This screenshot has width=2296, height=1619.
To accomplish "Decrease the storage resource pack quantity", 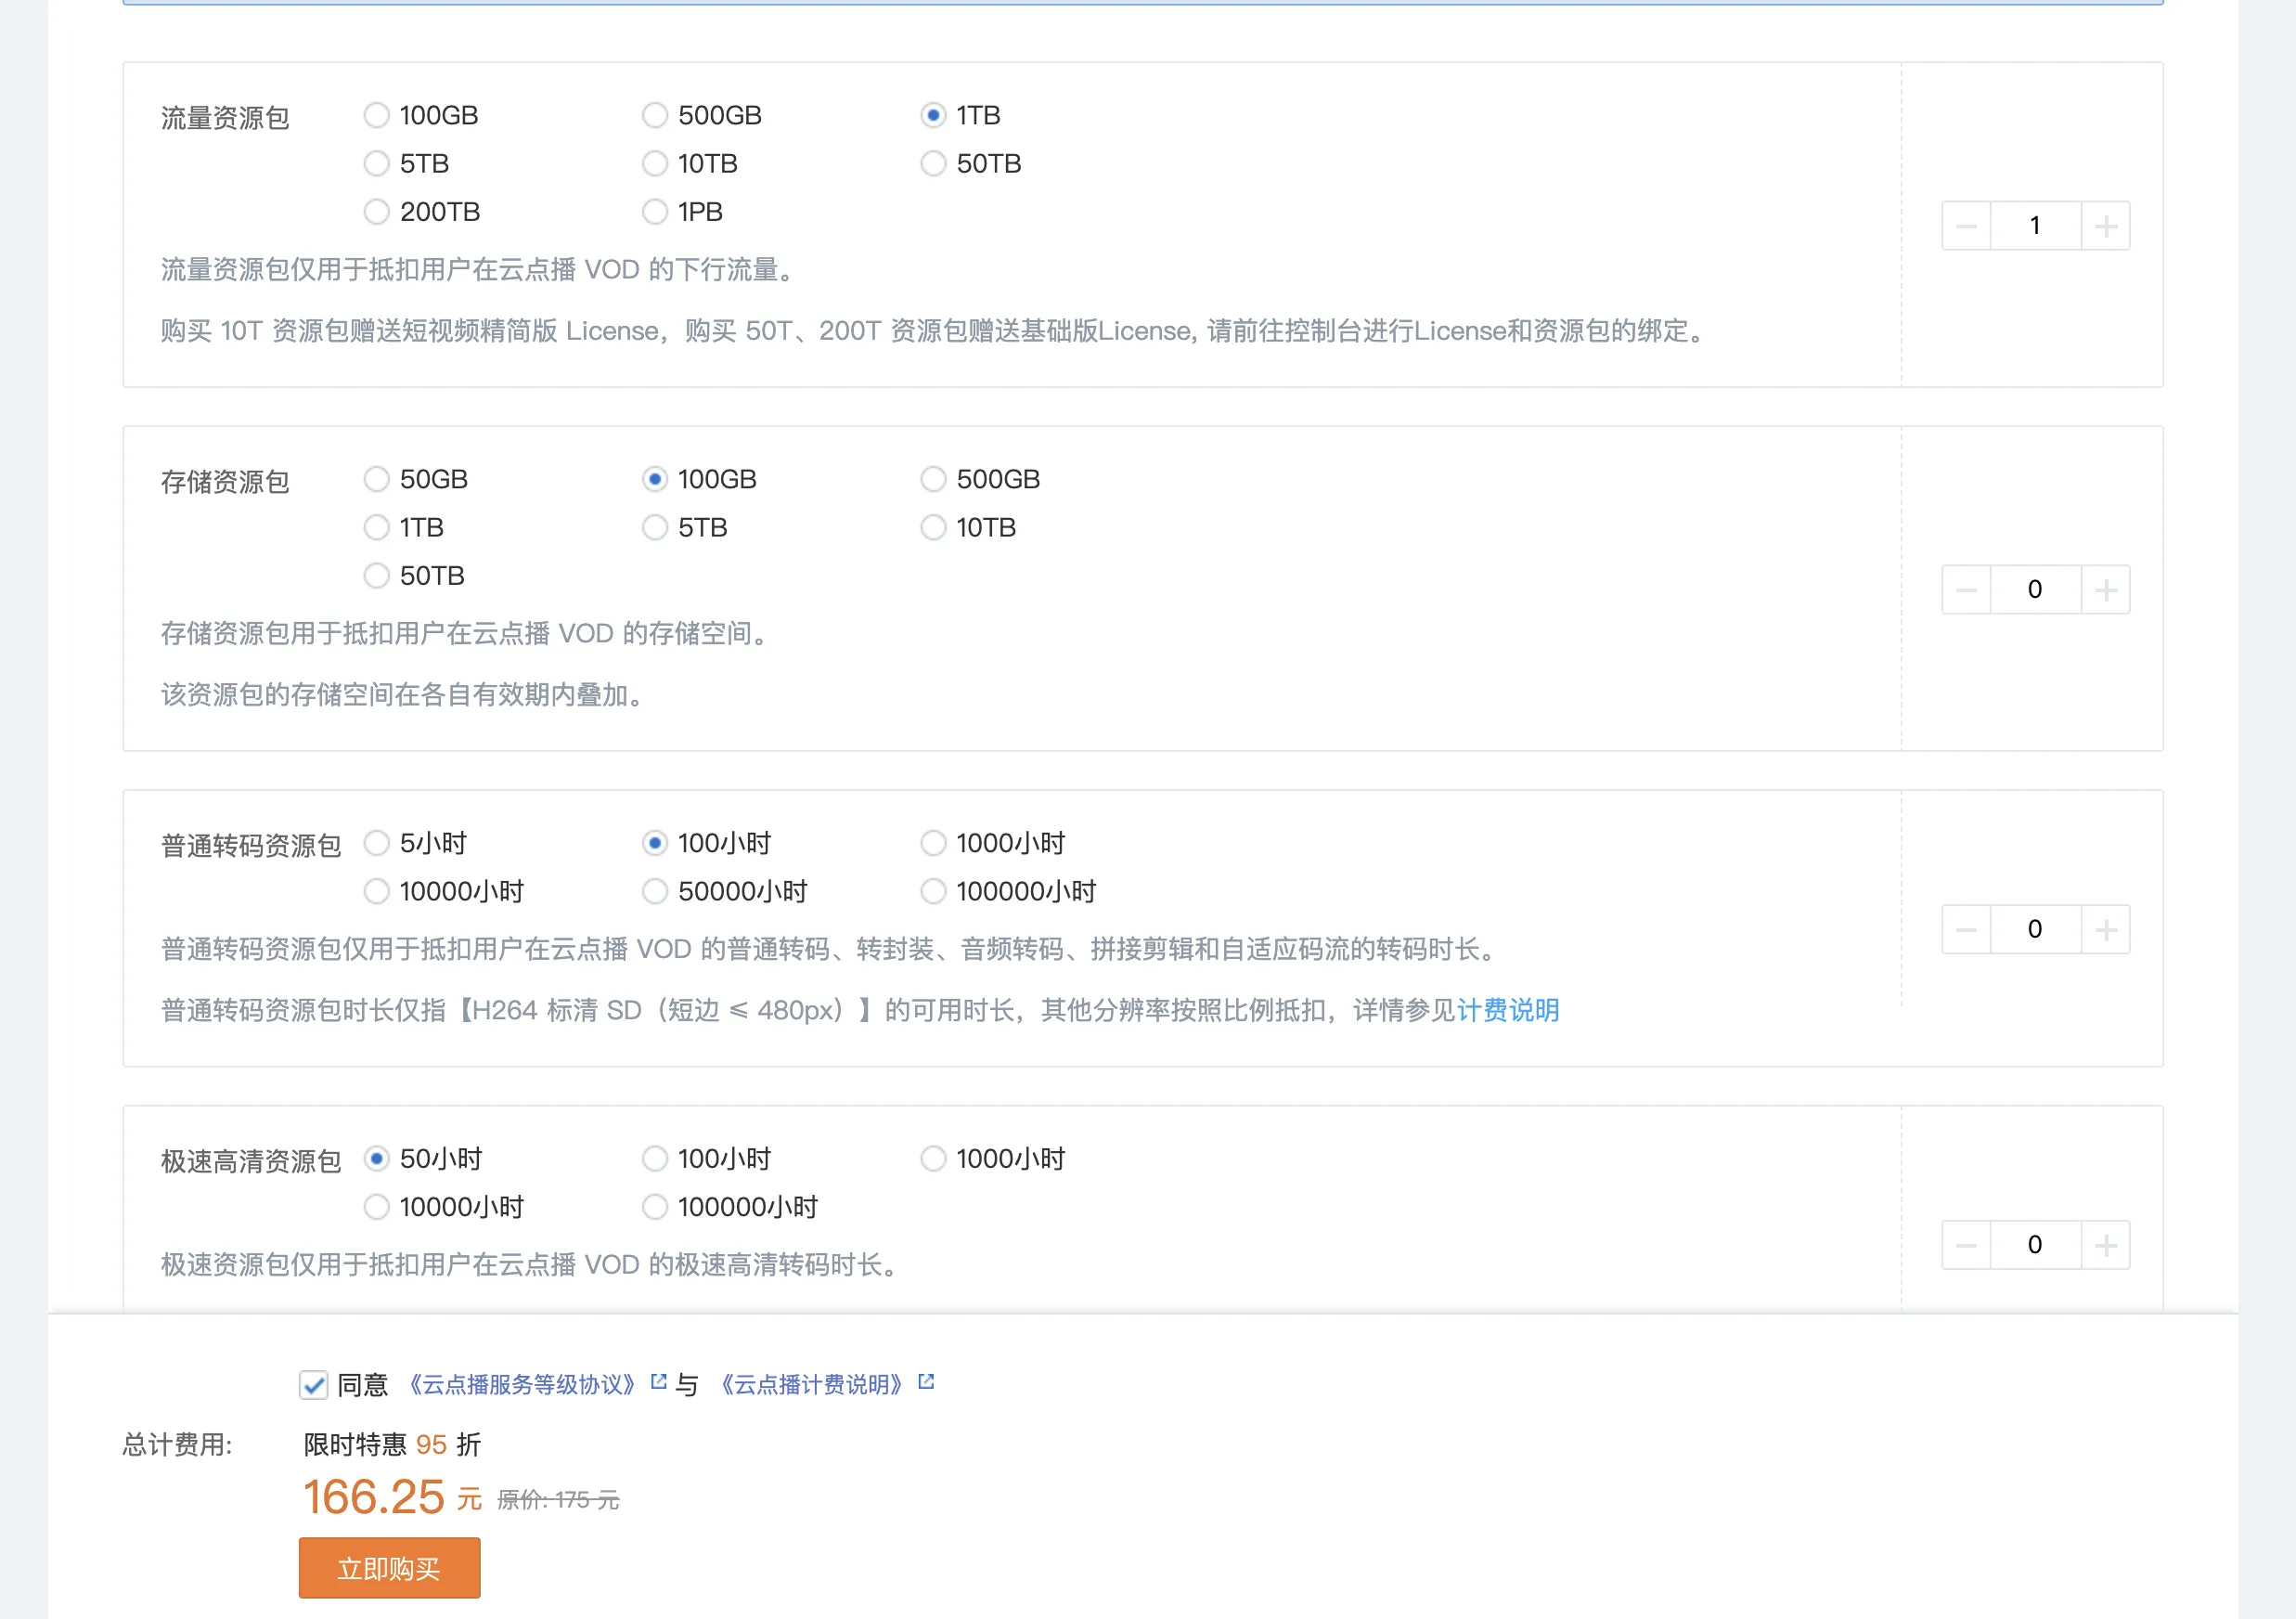I will [1966, 590].
